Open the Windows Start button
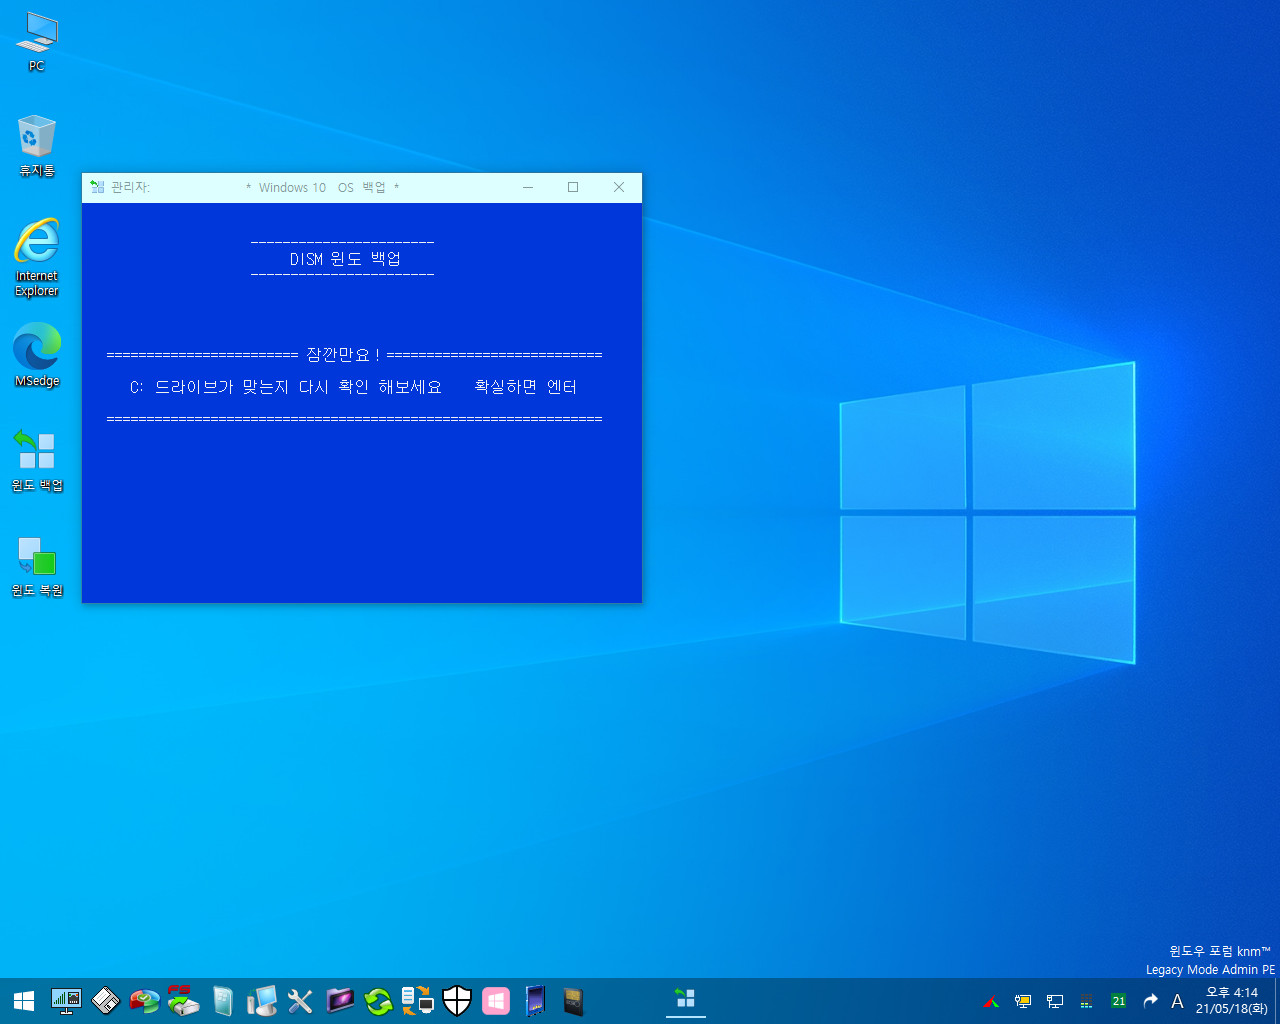Image resolution: width=1280 pixels, height=1024 pixels. click(x=24, y=1001)
